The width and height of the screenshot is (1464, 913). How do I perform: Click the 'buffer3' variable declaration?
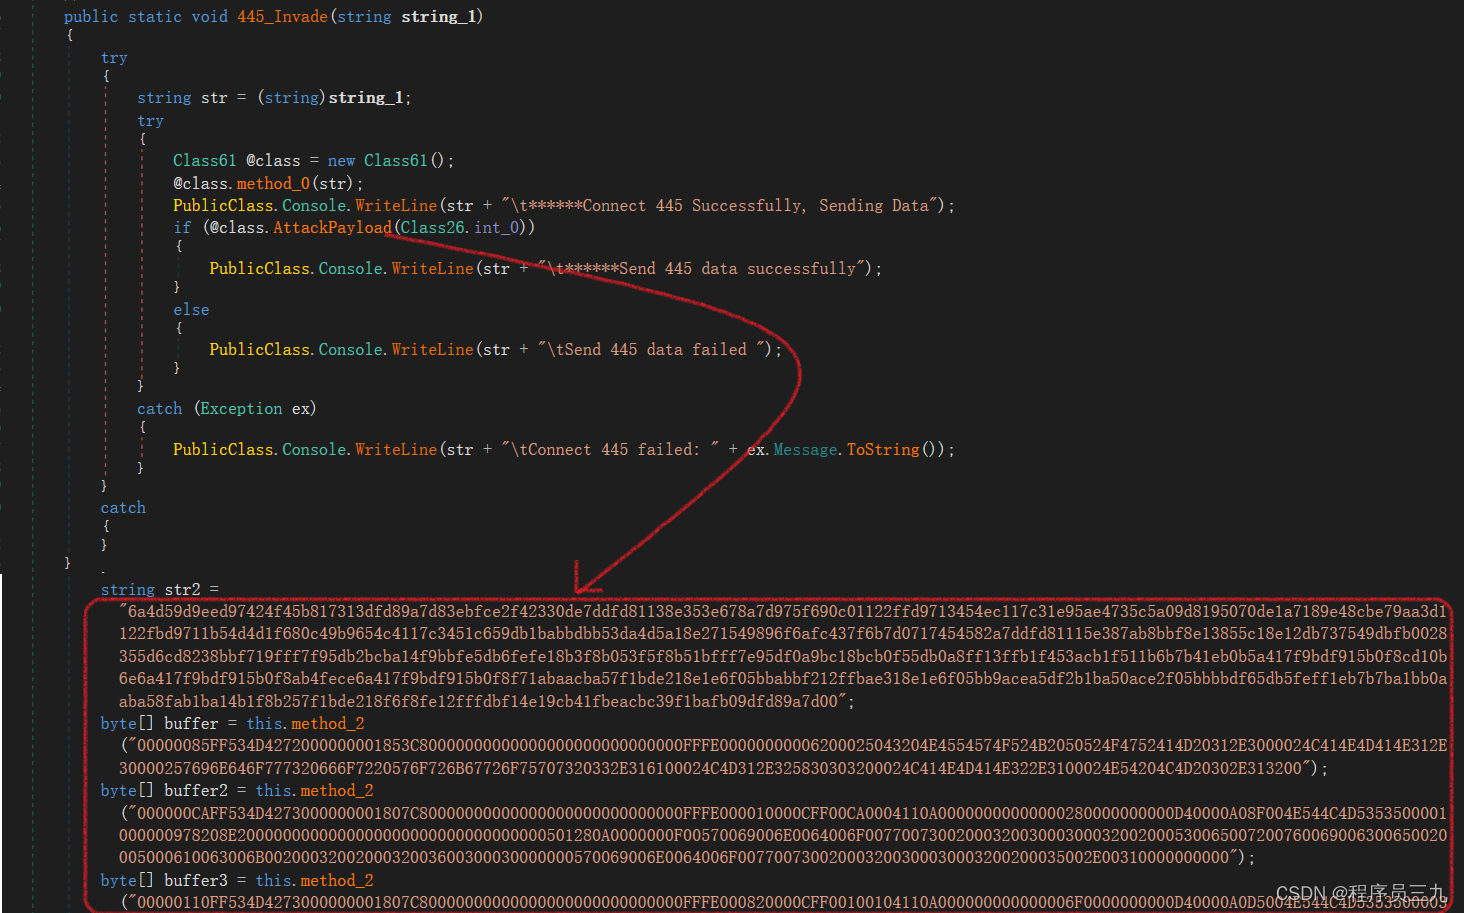click(196, 881)
